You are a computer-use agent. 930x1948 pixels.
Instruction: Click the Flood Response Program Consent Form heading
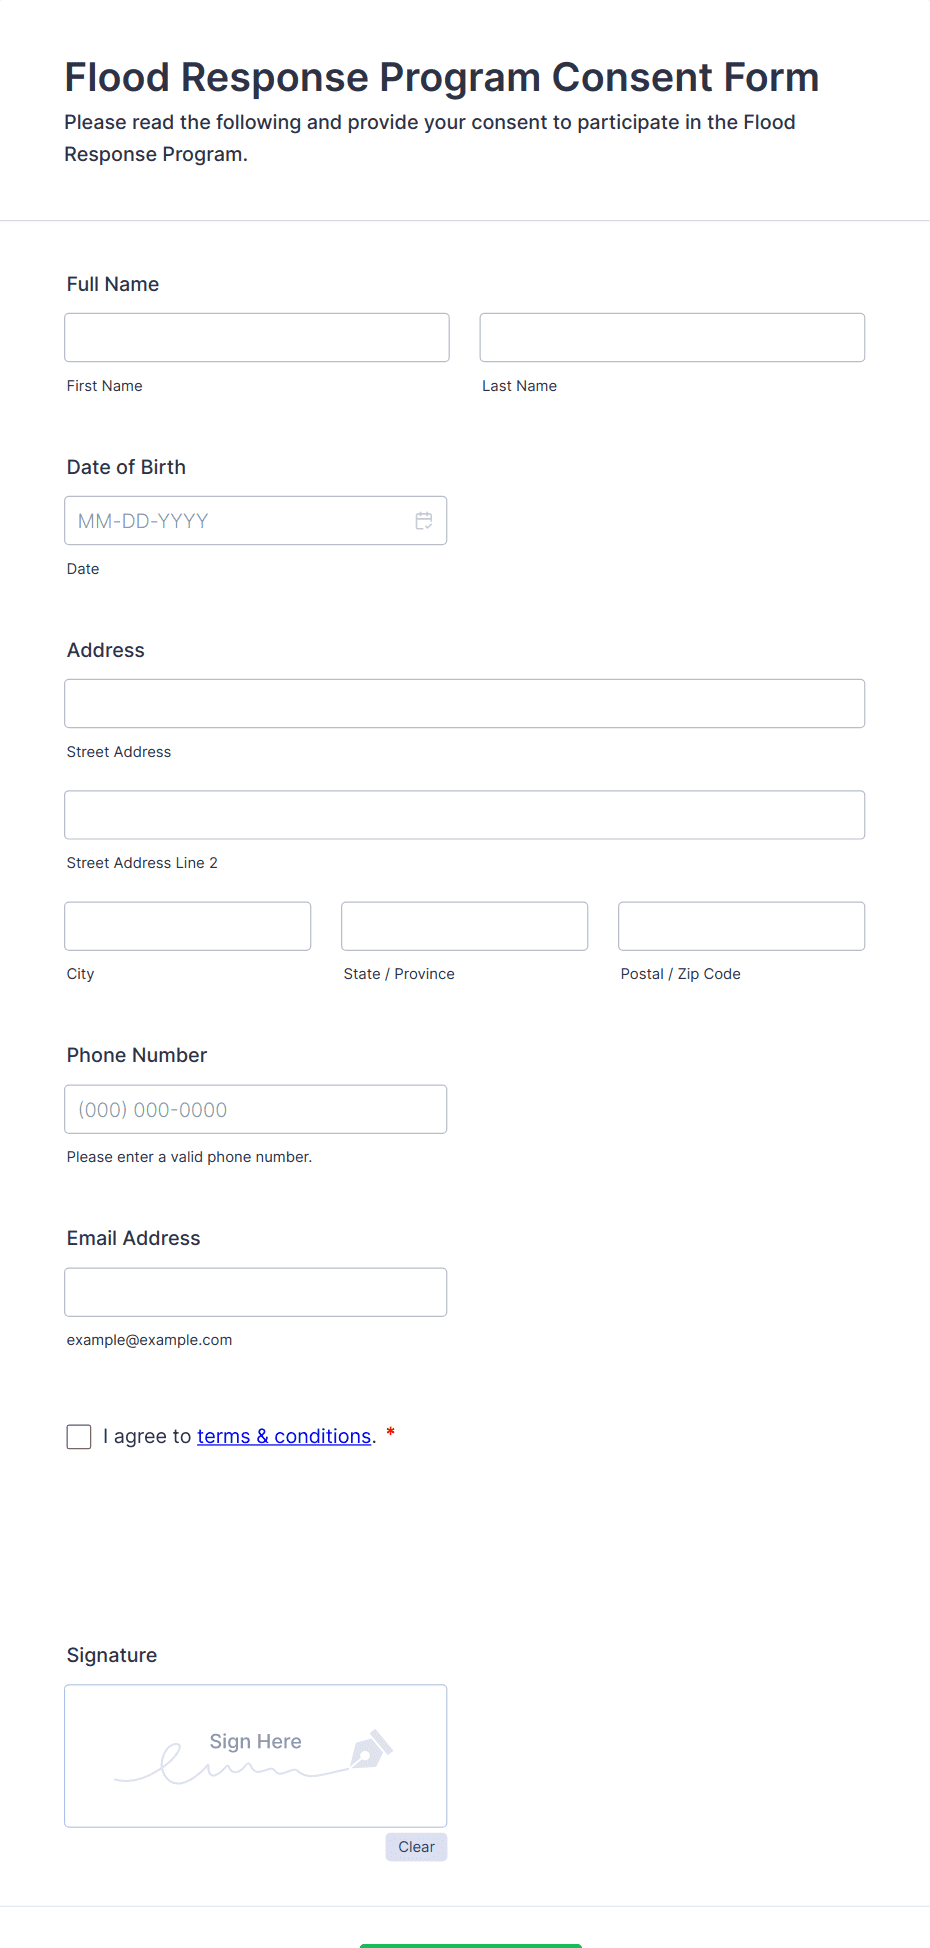[442, 77]
